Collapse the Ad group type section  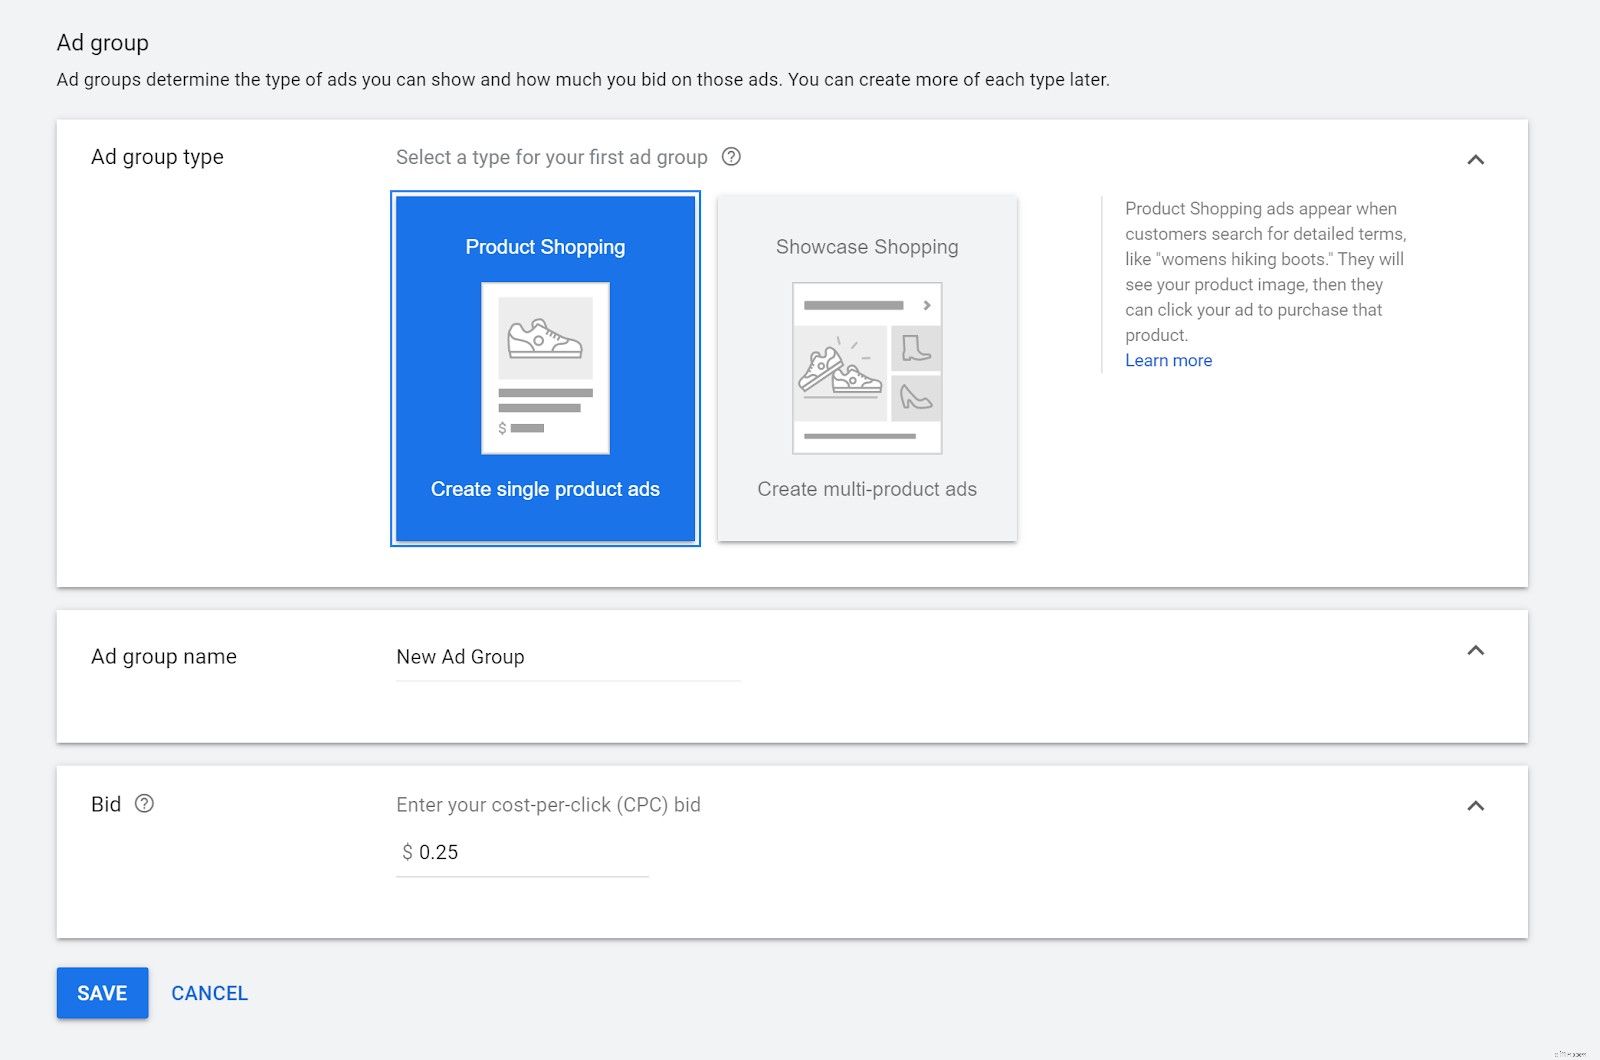(1476, 158)
